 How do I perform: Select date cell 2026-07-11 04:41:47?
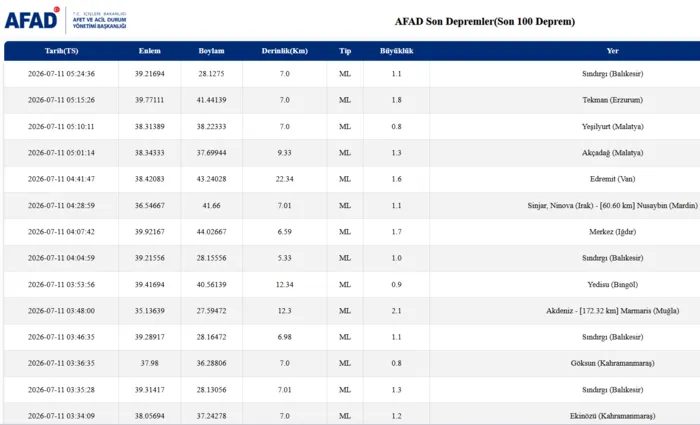(x=61, y=179)
